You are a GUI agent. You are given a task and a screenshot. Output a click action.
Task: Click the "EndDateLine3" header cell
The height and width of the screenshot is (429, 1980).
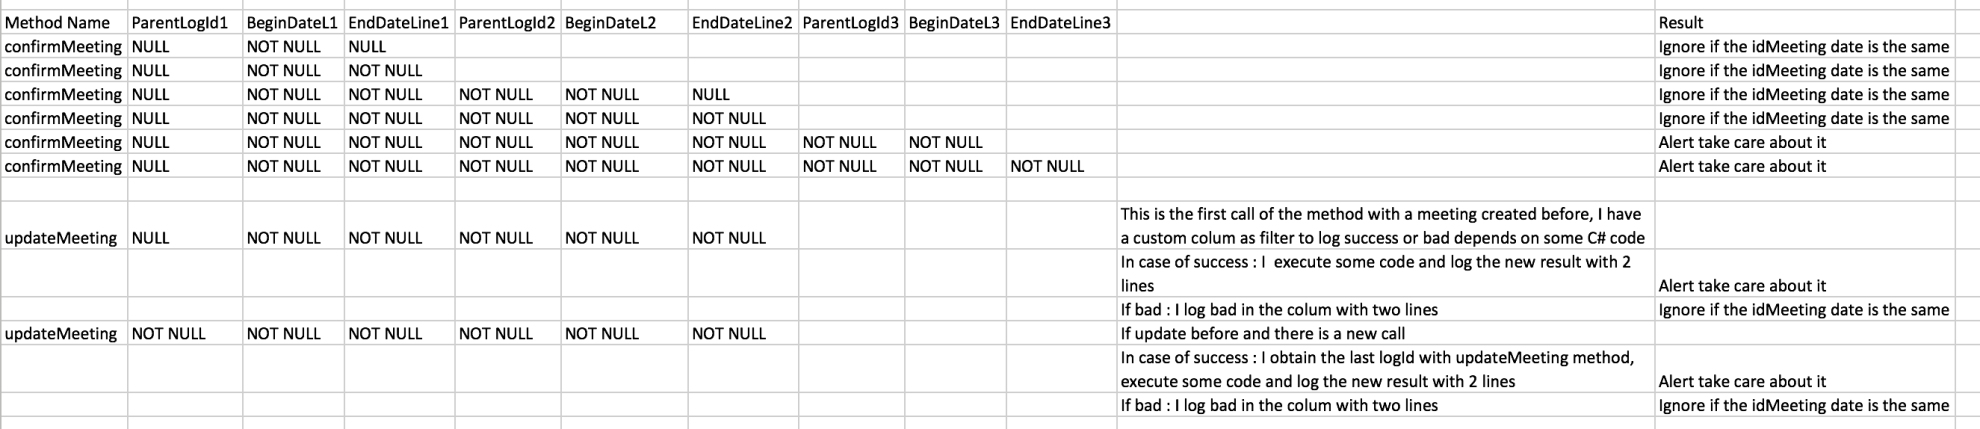click(x=1060, y=23)
